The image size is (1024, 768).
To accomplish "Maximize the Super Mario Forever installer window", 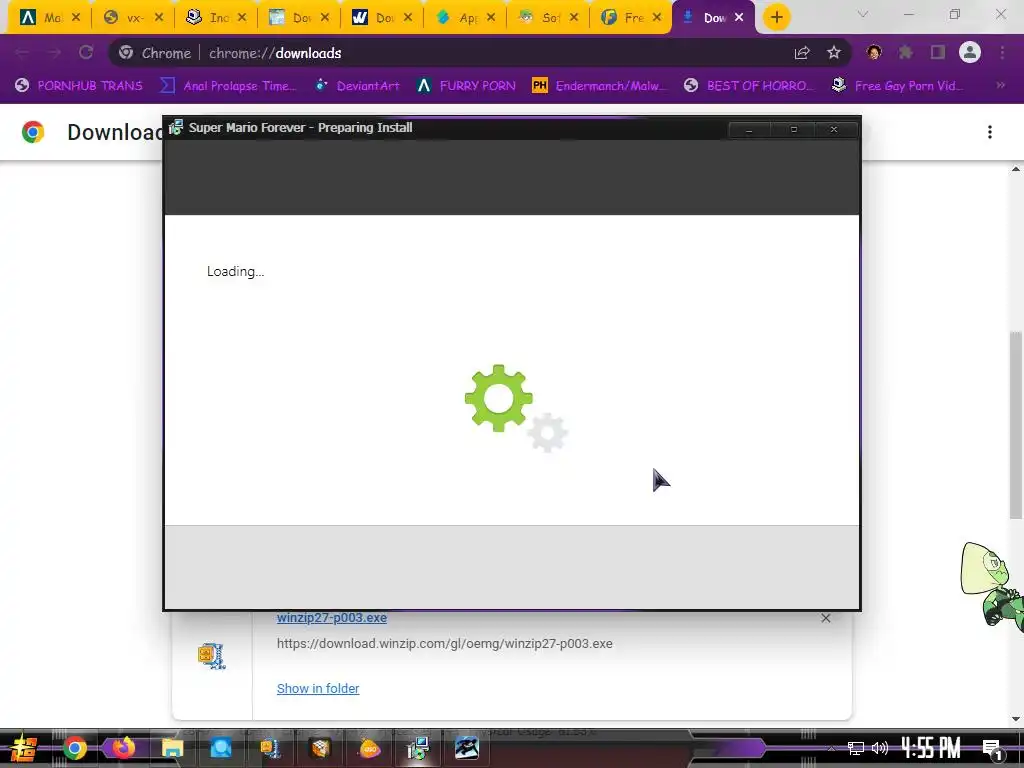I will pyautogui.click(x=793, y=129).
